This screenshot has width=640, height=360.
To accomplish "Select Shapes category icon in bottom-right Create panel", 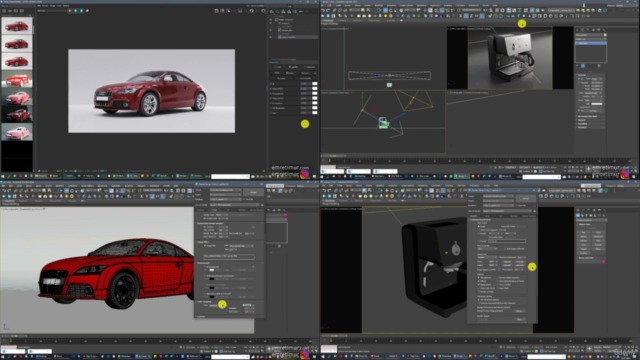I will tap(583, 215).
